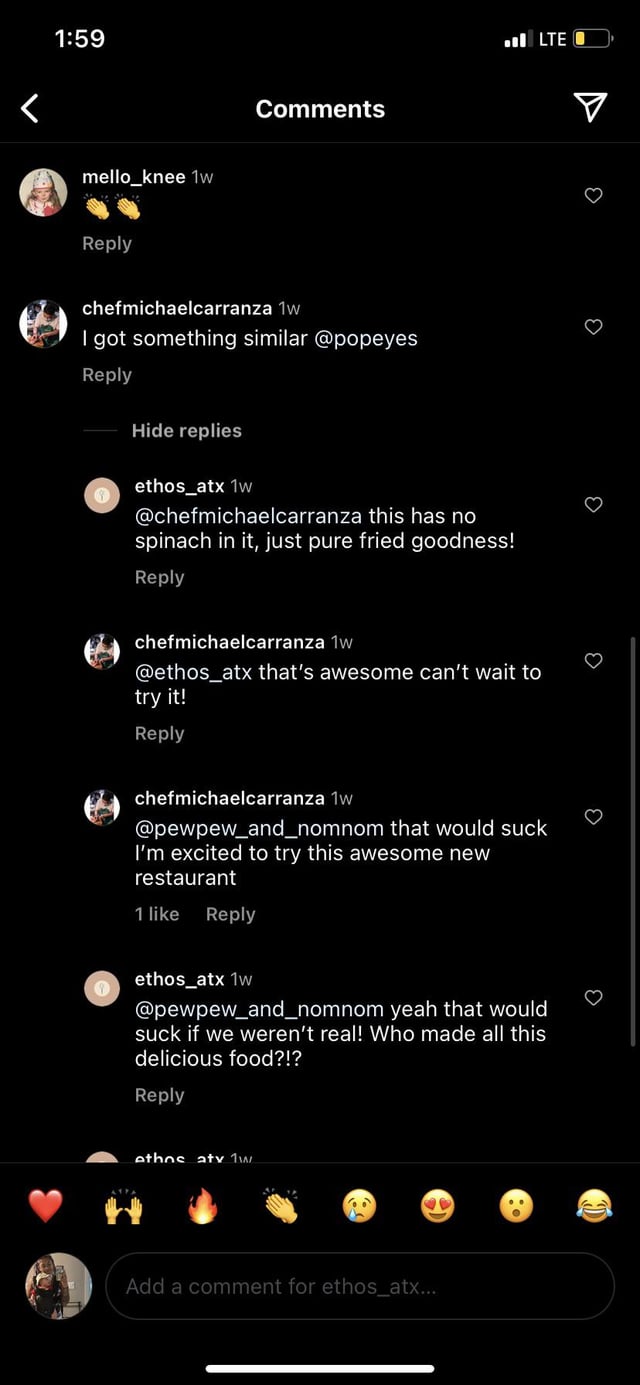Insert the heart-eyes emoji reaction
The image size is (640, 1385).
(437, 1207)
